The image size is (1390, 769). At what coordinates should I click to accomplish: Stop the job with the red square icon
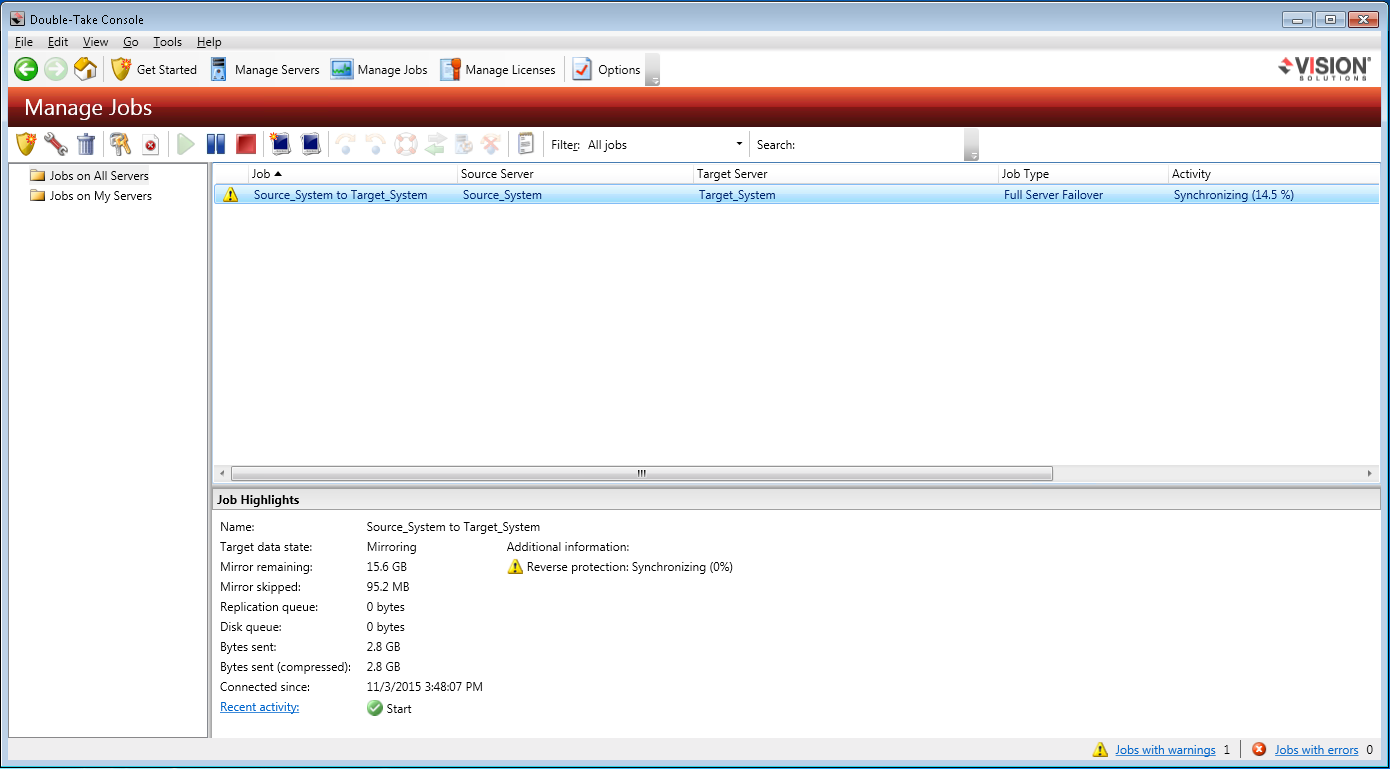click(246, 145)
